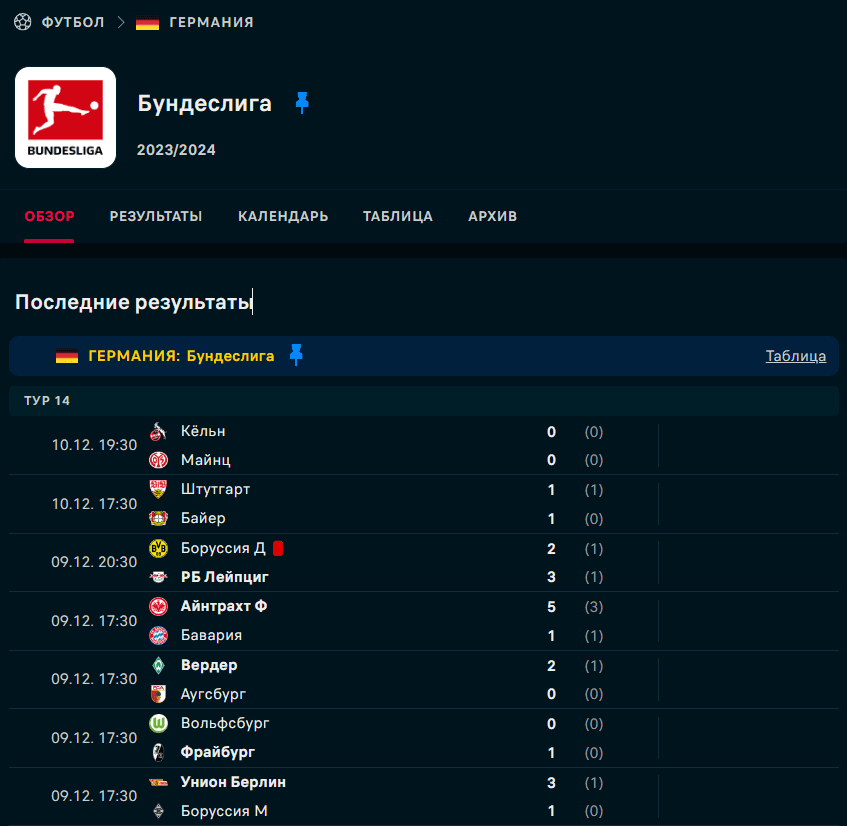Click the Бундеслига page title

click(204, 103)
